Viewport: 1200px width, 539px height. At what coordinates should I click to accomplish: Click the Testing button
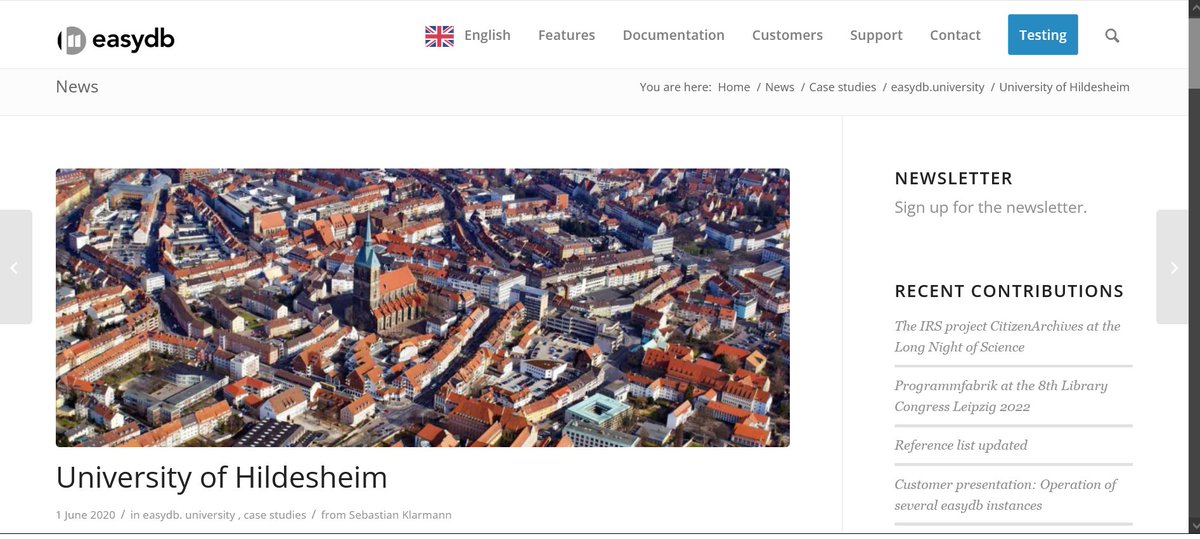(x=1043, y=35)
